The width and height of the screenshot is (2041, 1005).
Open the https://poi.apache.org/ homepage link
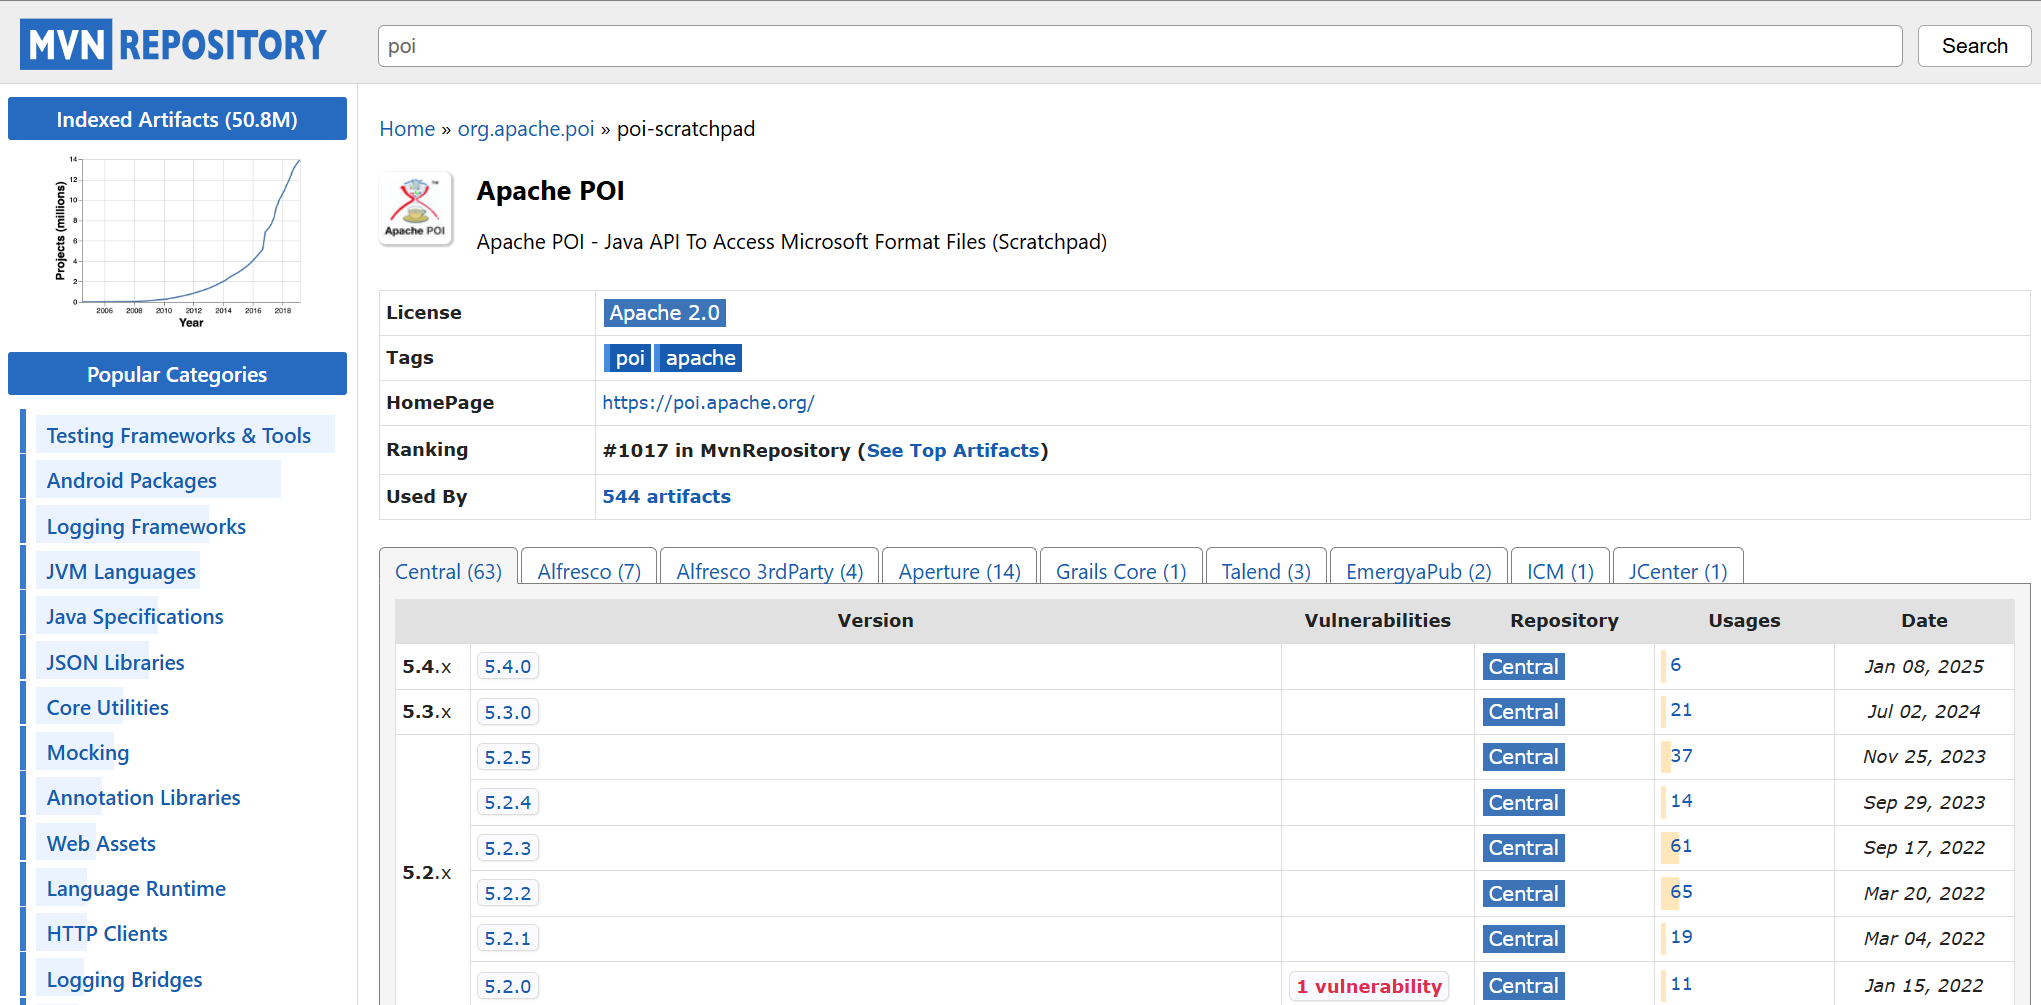click(x=708, y=403)
